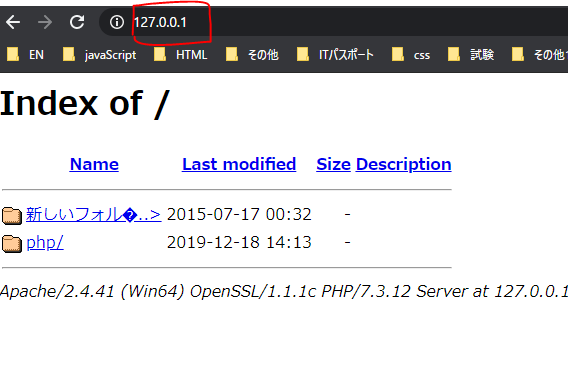Open the javaScript bookmark folder
The width and height of the screenshot is (568, 372).
pyautogui.click(x=99, y=55)
